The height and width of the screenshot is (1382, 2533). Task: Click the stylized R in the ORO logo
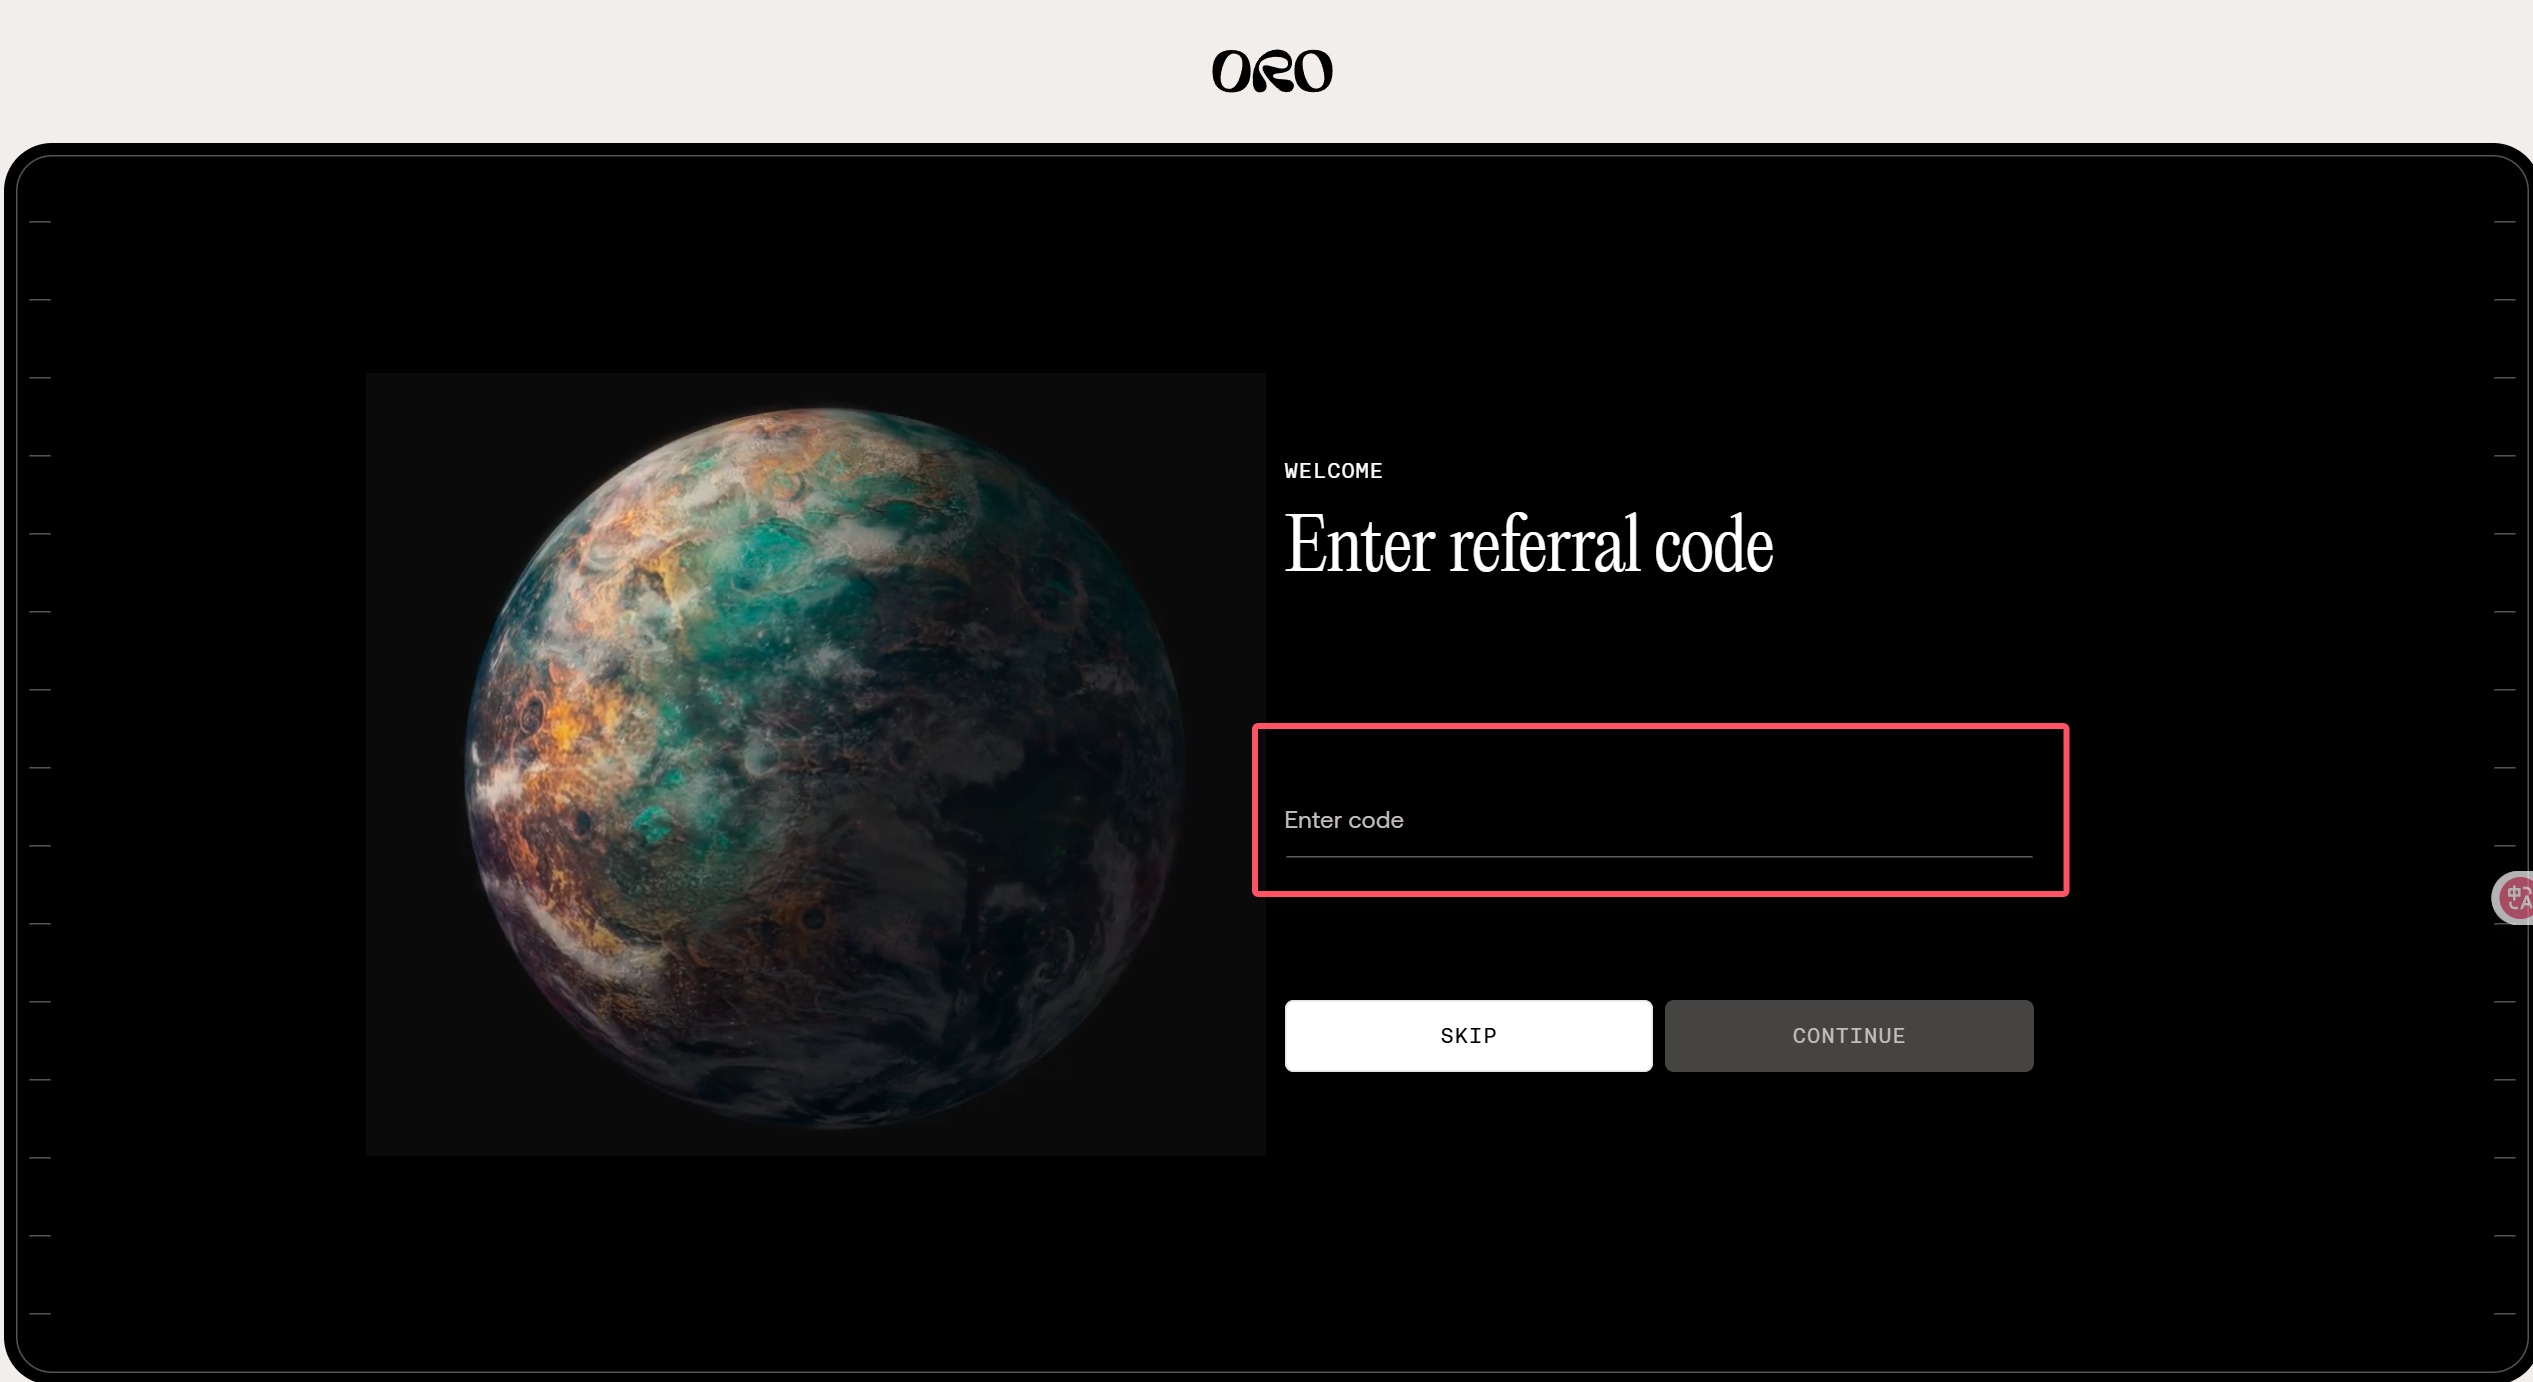click(1272, 72)
